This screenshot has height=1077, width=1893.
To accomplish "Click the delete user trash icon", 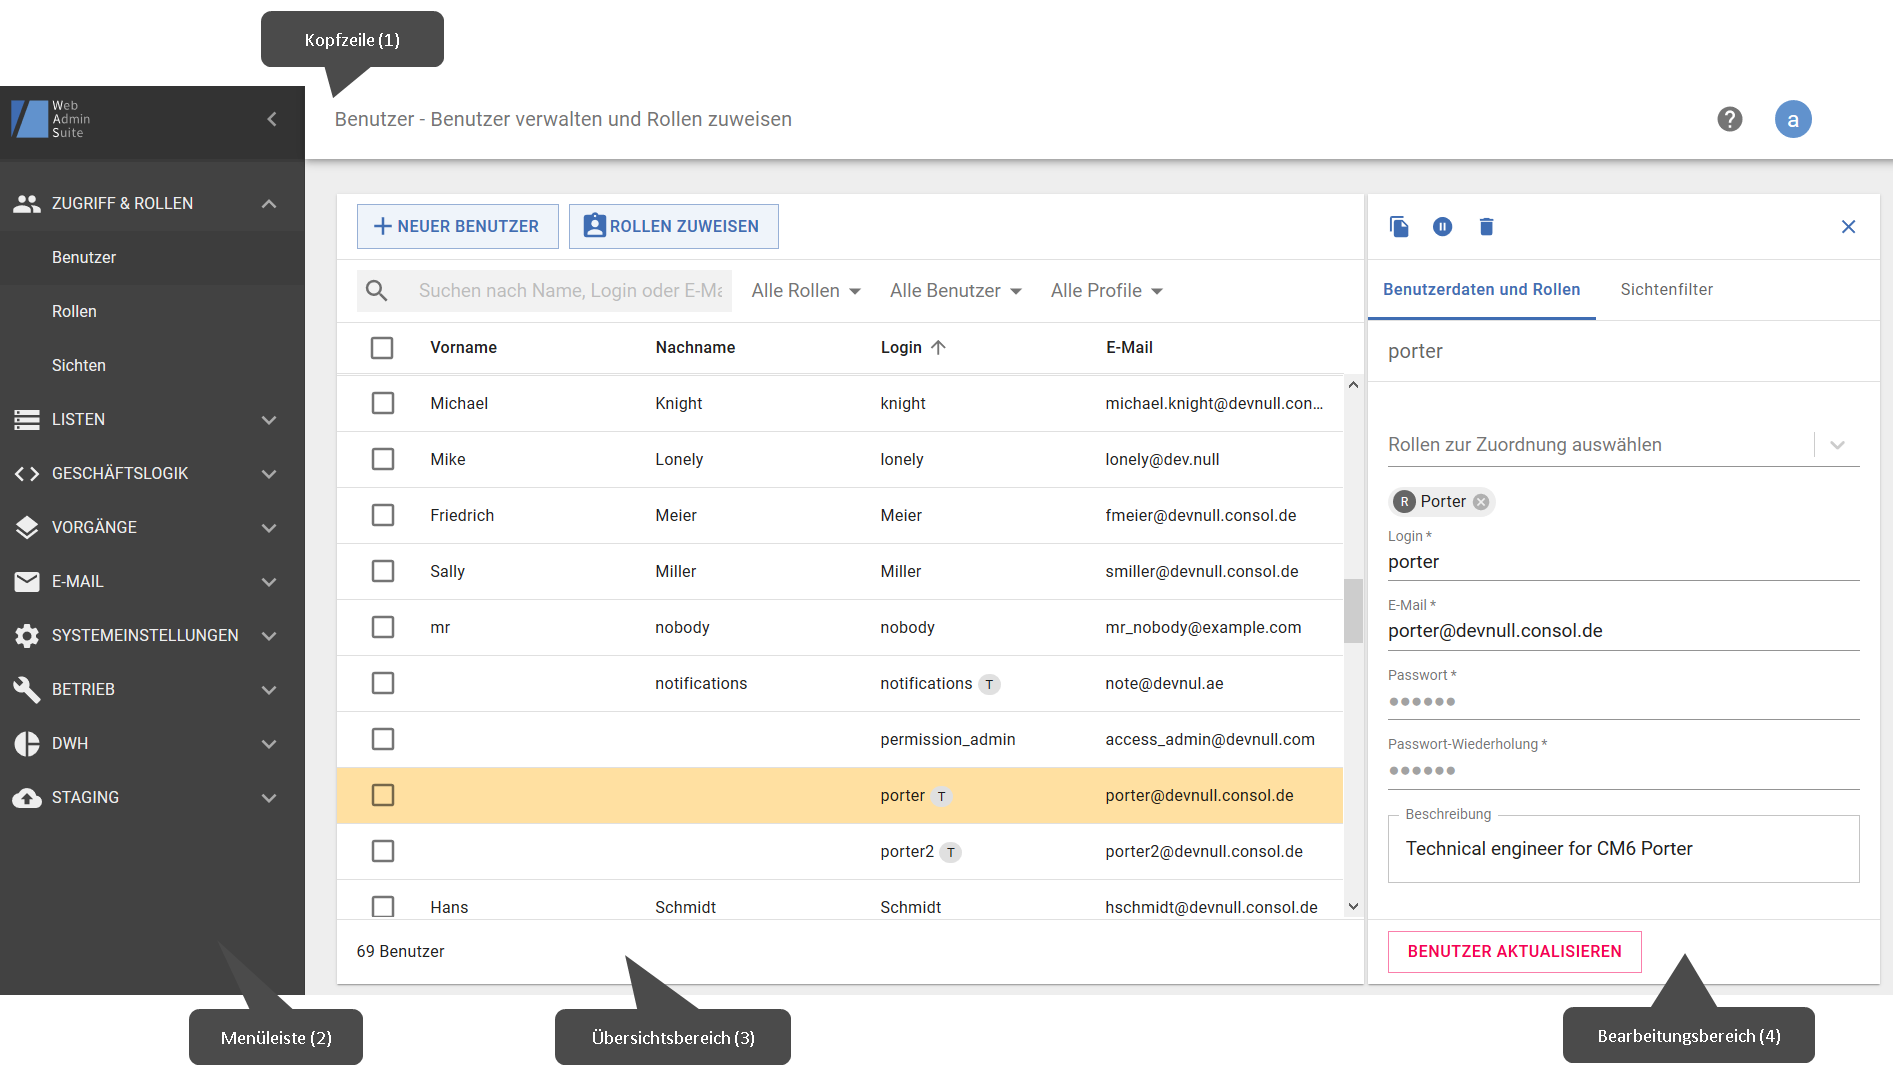I will tap(1486, 227).
